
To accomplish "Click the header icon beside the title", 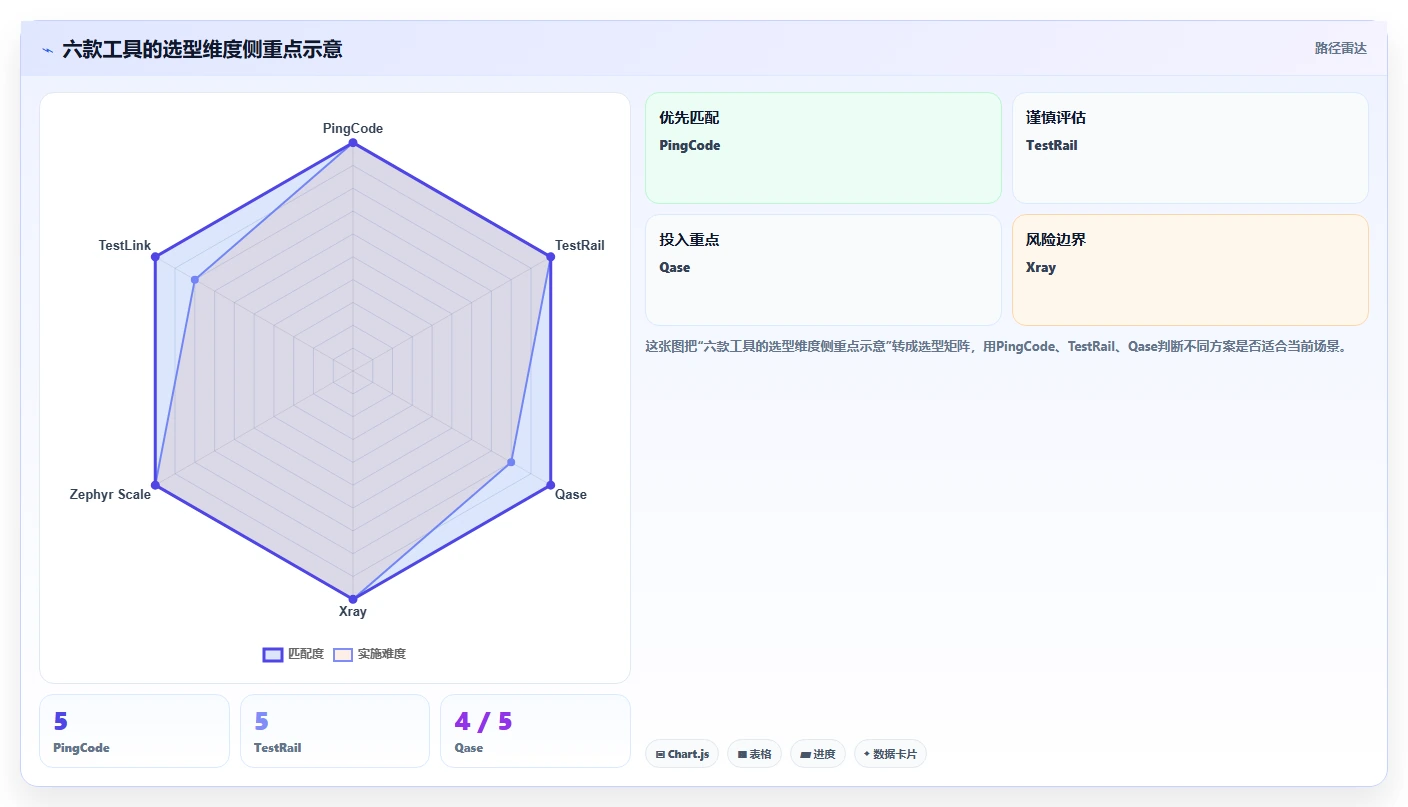I will coord(47,50).
